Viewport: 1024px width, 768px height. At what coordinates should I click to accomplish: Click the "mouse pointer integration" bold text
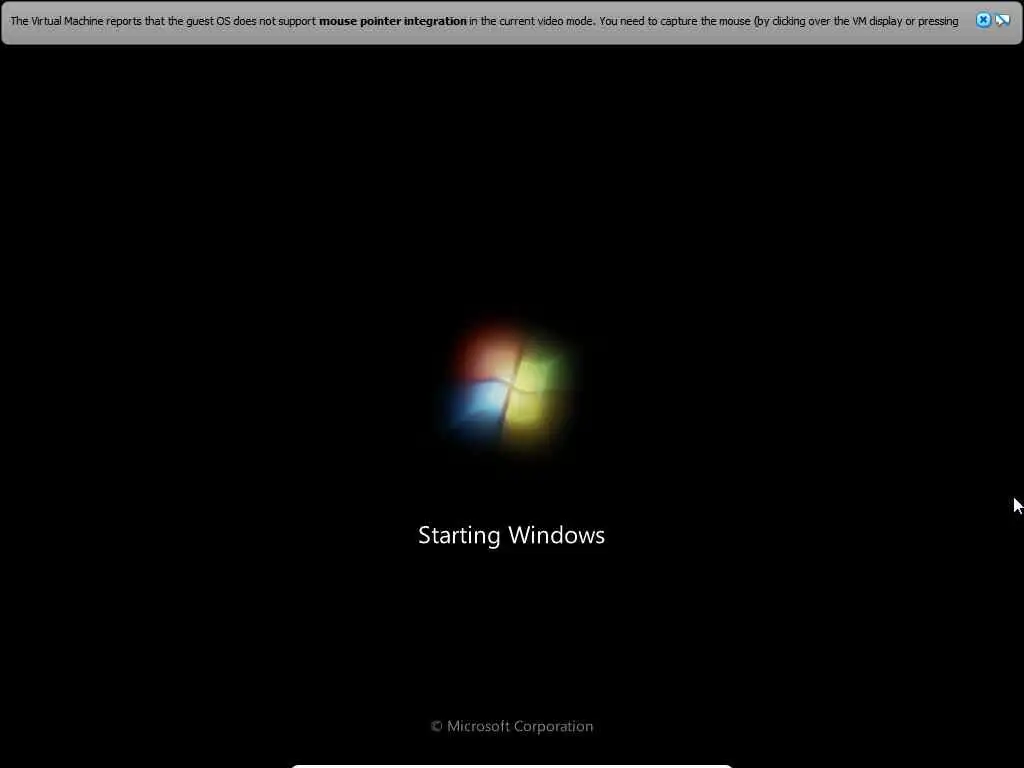[x=392, y=21]
